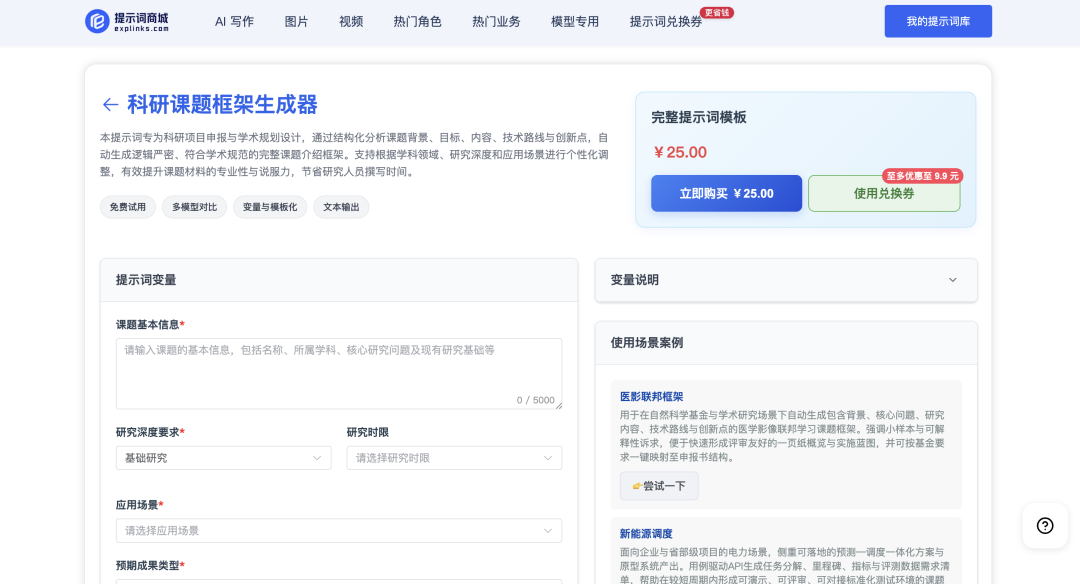Select the 文本输出 tag
Screen dimensions: 1080x584
[341, 207]
